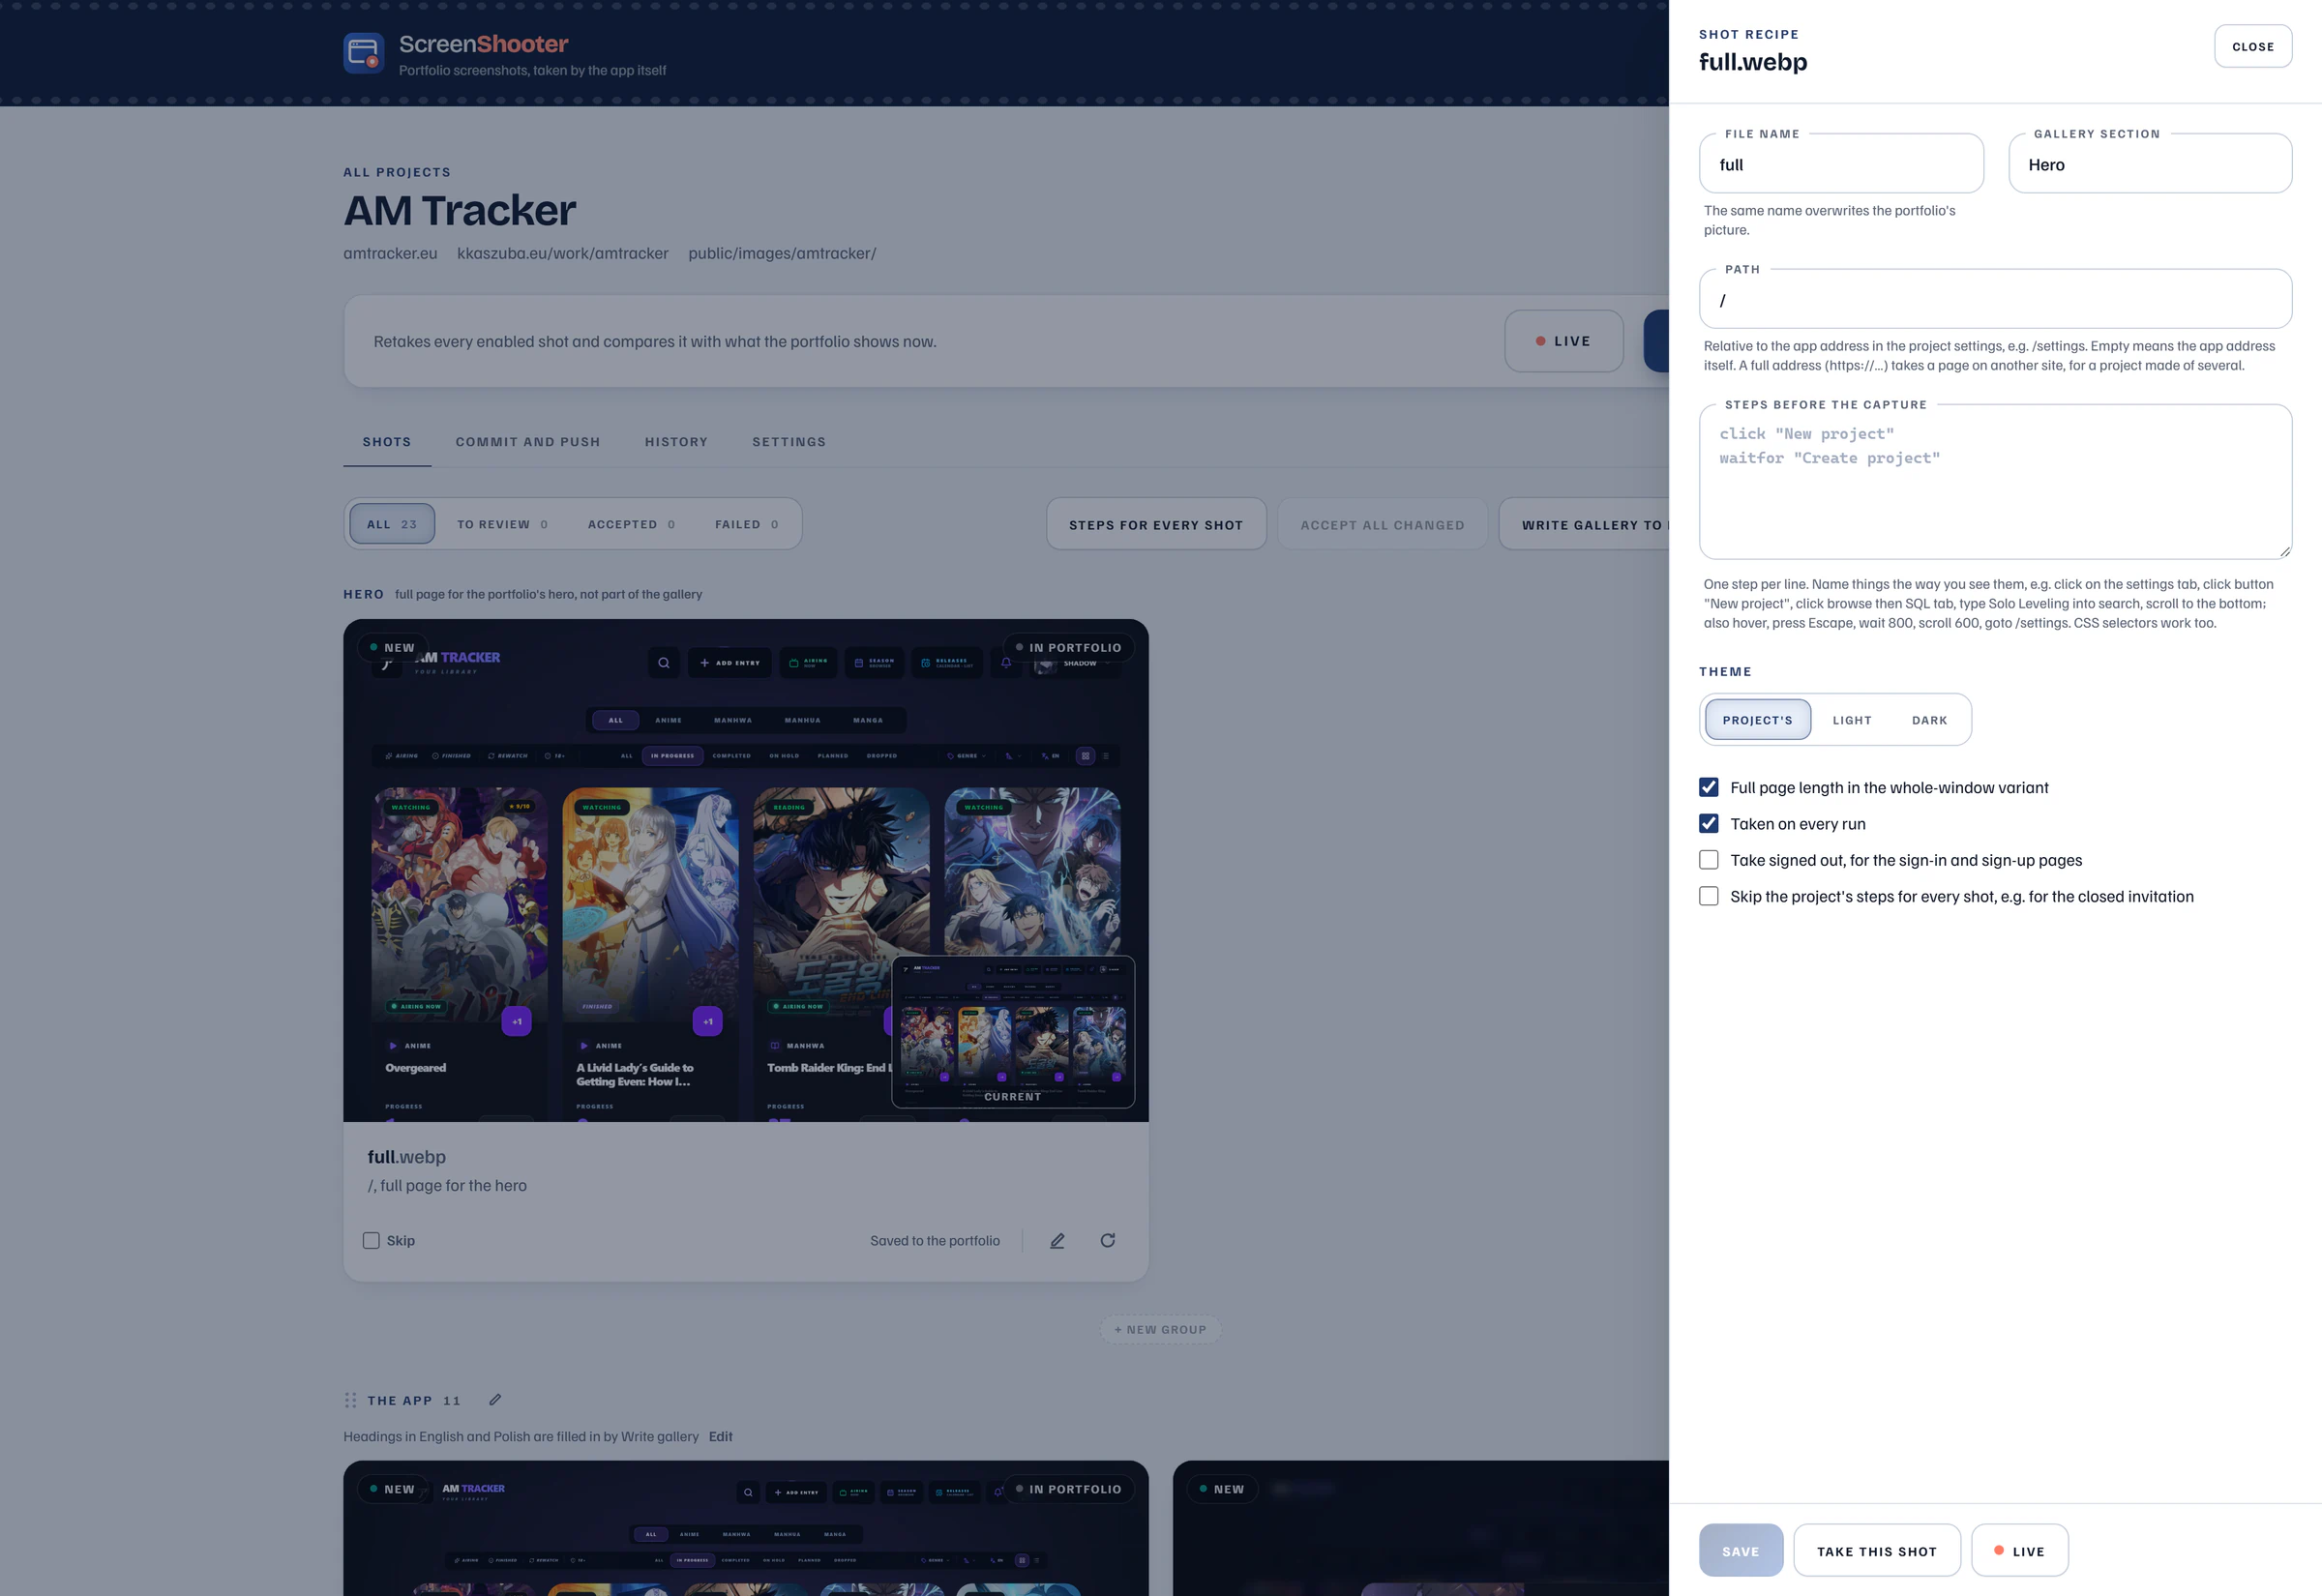Click the Live button in the retake banner

pyautogui.click(x=1564, y=341)
